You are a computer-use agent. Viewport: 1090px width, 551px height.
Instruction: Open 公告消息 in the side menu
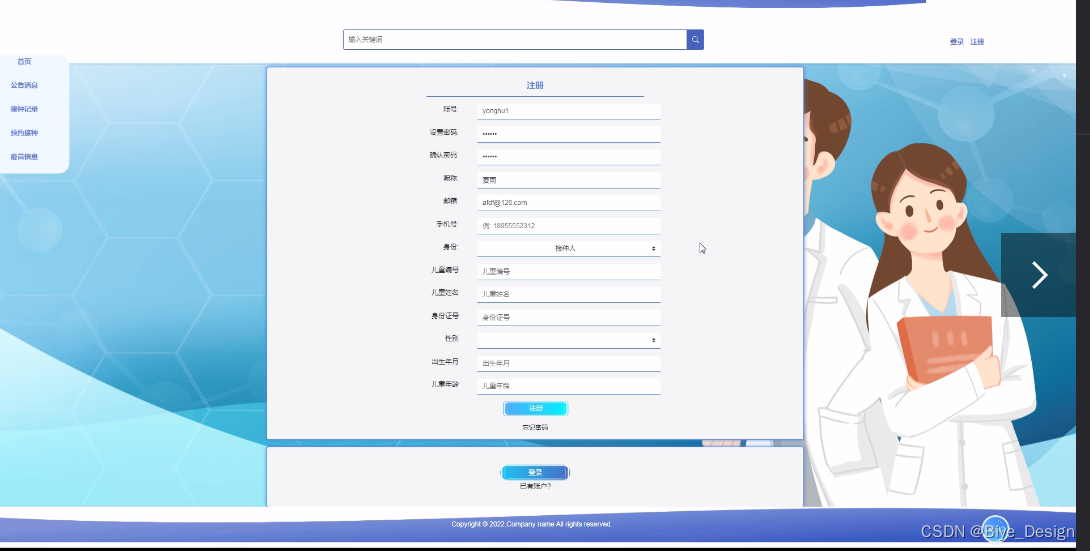(x=24, y=85)
